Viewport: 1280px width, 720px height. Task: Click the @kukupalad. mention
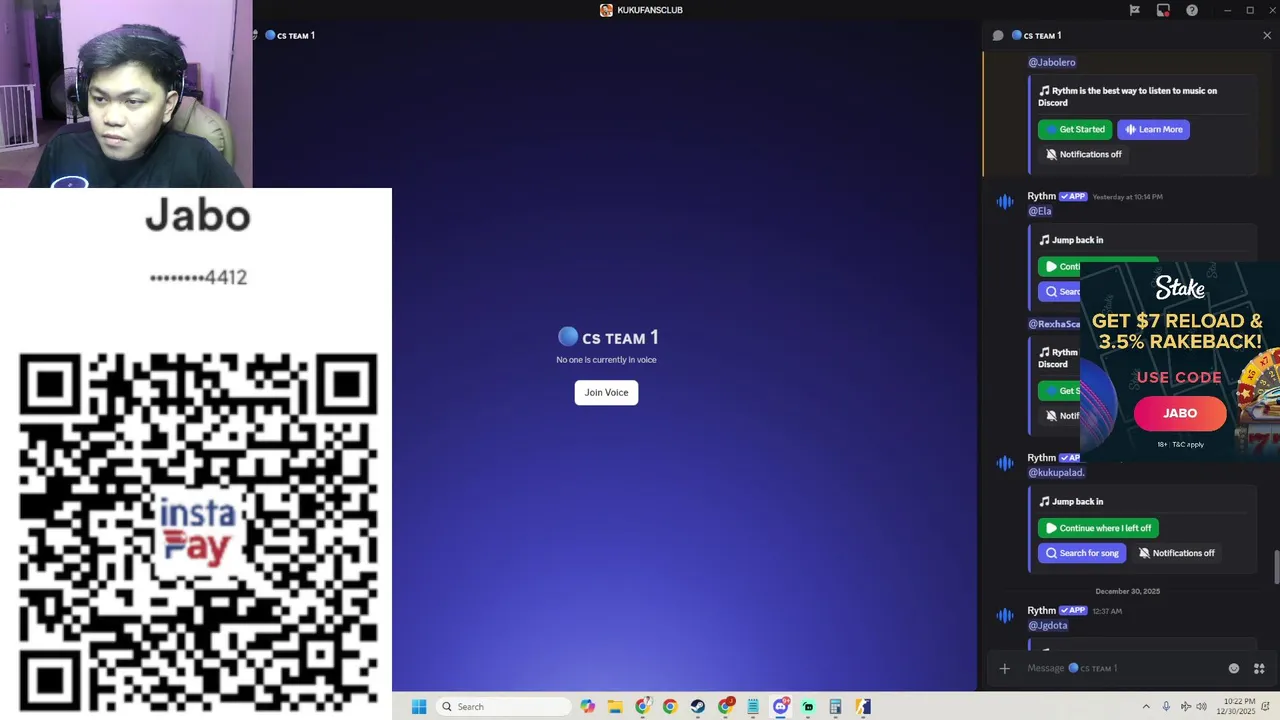point(1056,472)
